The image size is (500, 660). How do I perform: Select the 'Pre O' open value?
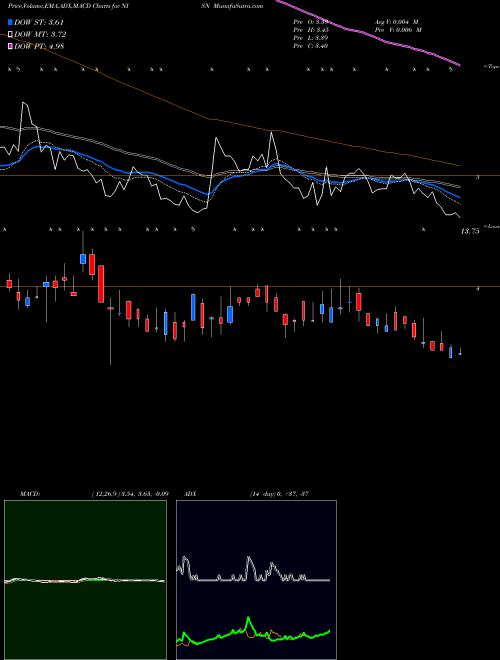(x=311, y=21)
